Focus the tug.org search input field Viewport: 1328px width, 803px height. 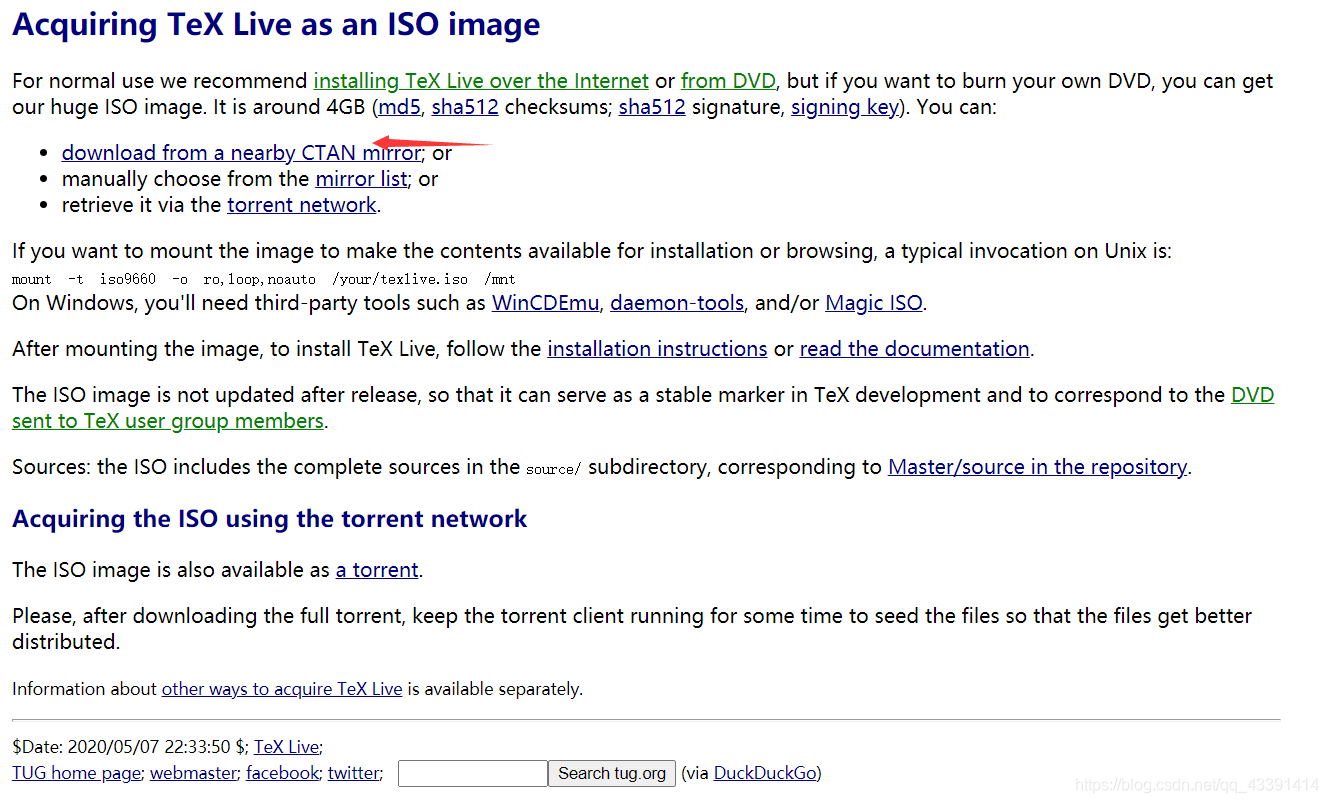pos(473,773)
